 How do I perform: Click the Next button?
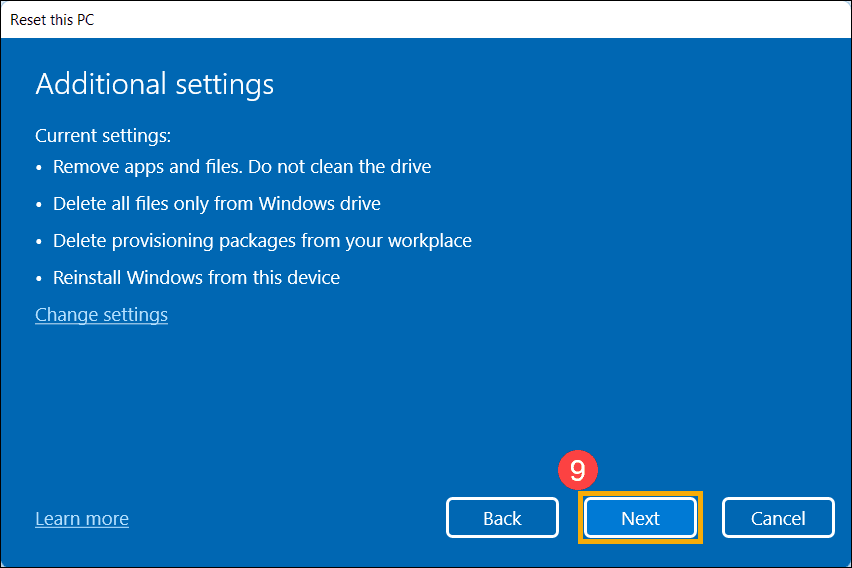[640, 518]
